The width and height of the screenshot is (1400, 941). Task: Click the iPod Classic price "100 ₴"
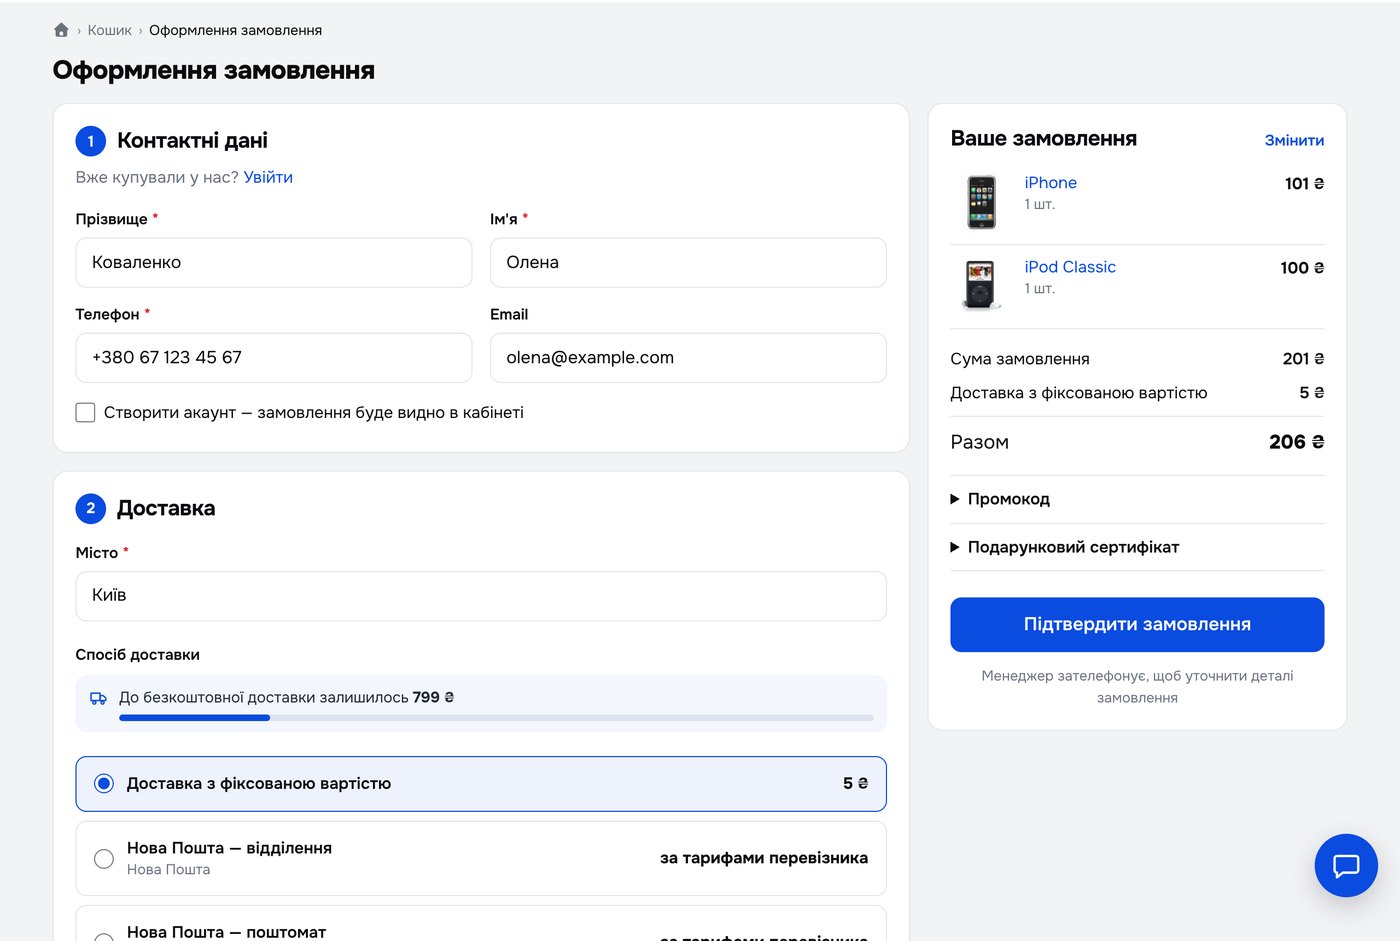1302,267
